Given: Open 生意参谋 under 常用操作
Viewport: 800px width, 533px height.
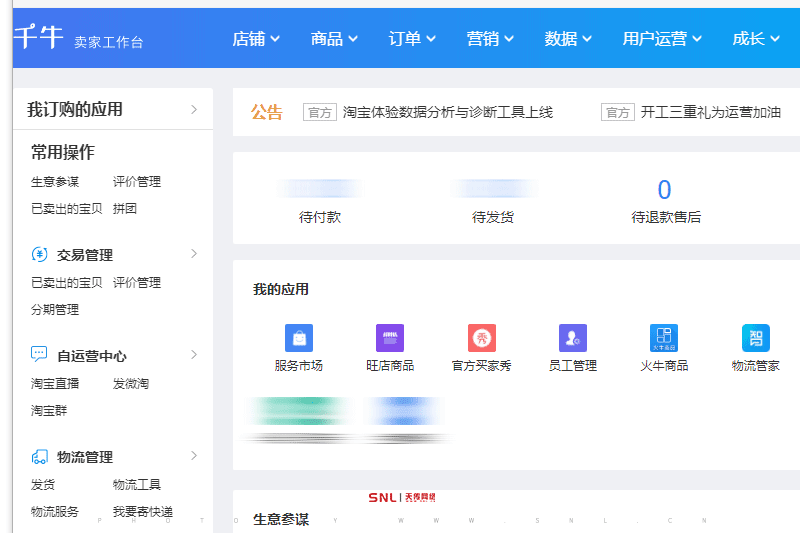Looking at the screenshot, I should pyautogui.click(x=55, y=182).
